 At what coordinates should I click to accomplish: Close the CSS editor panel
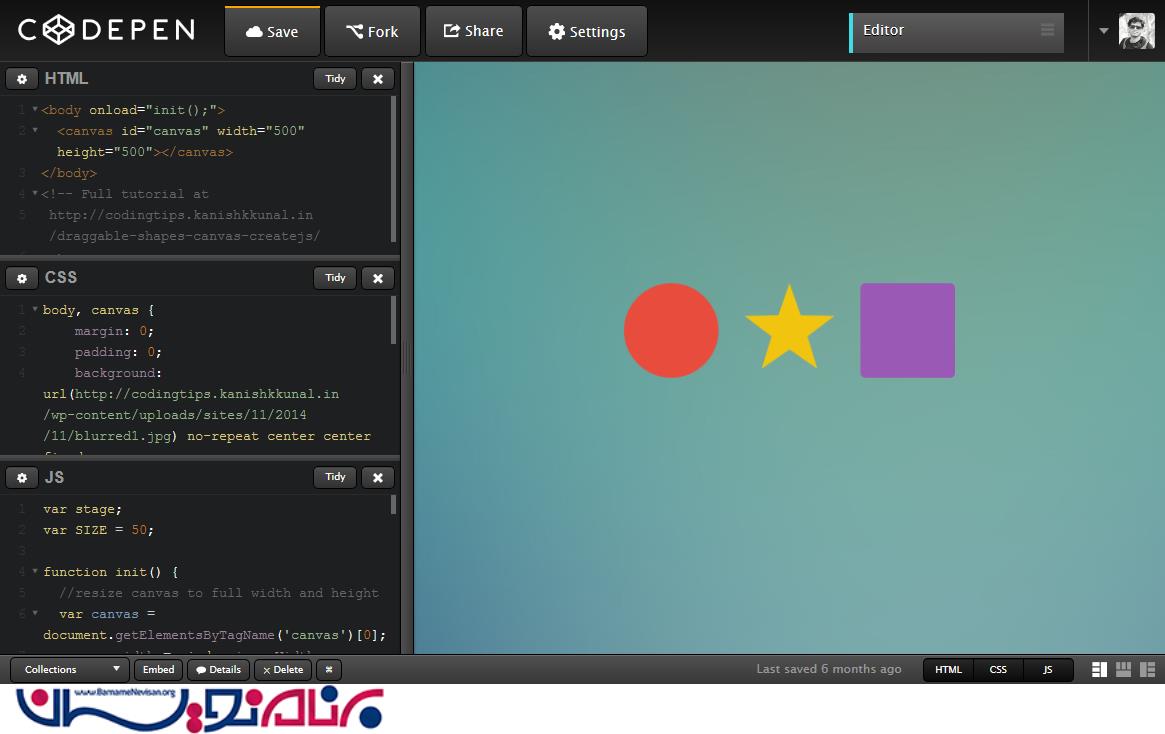pyautogui.click(x=378, y=278)
